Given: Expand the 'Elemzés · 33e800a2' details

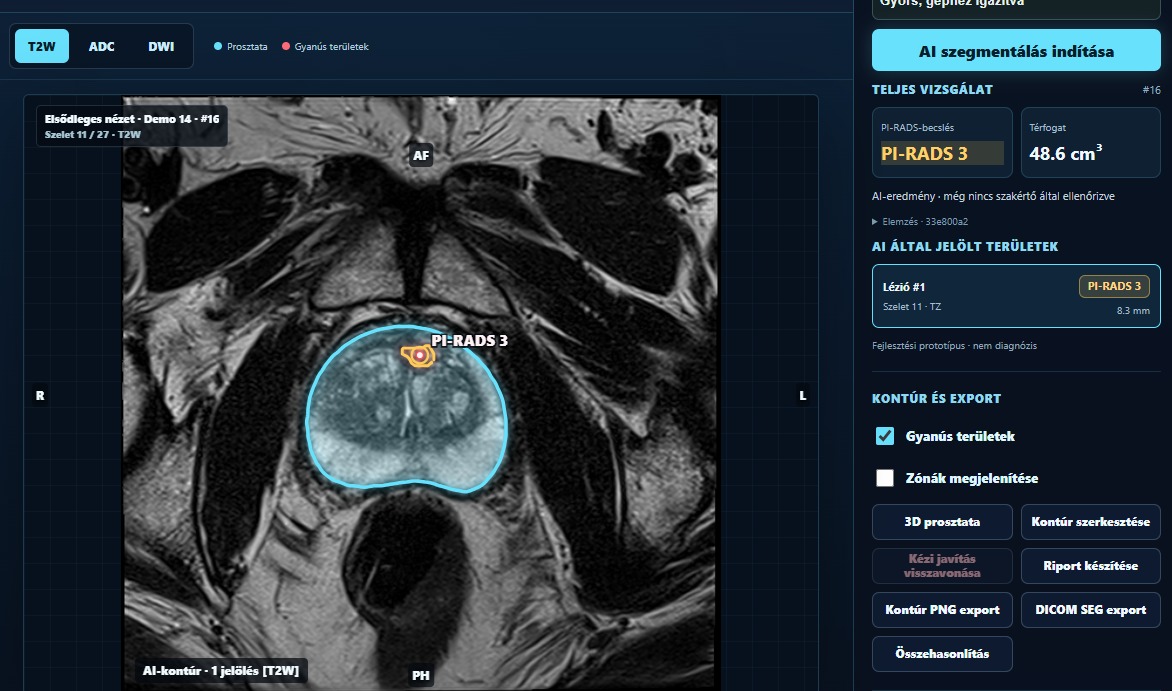Looking at the screenshot, I should pos(920,221).
